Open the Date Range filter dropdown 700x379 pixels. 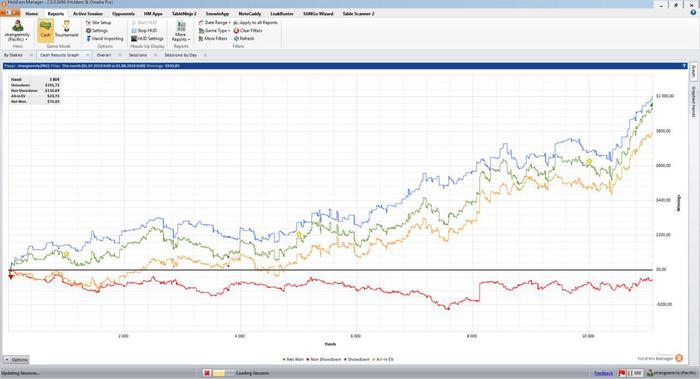click(x=214, y=22)
